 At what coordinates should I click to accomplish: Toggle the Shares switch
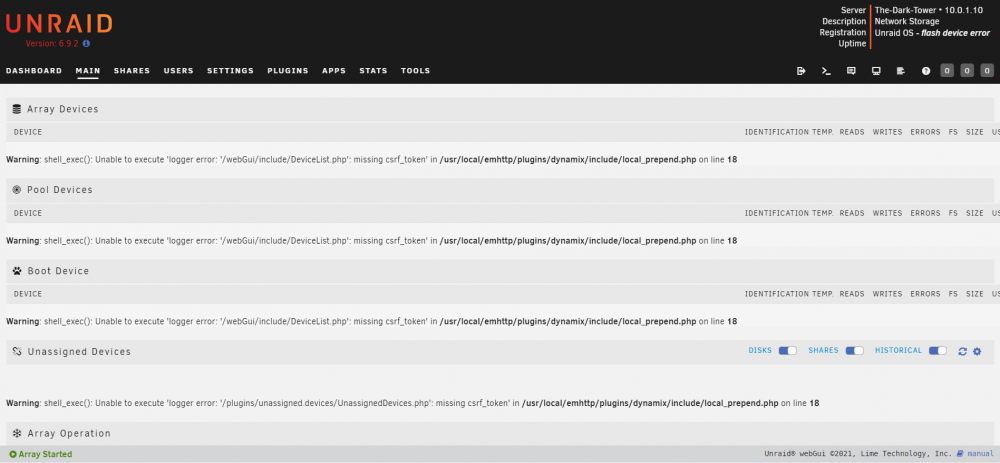(855, 351)
